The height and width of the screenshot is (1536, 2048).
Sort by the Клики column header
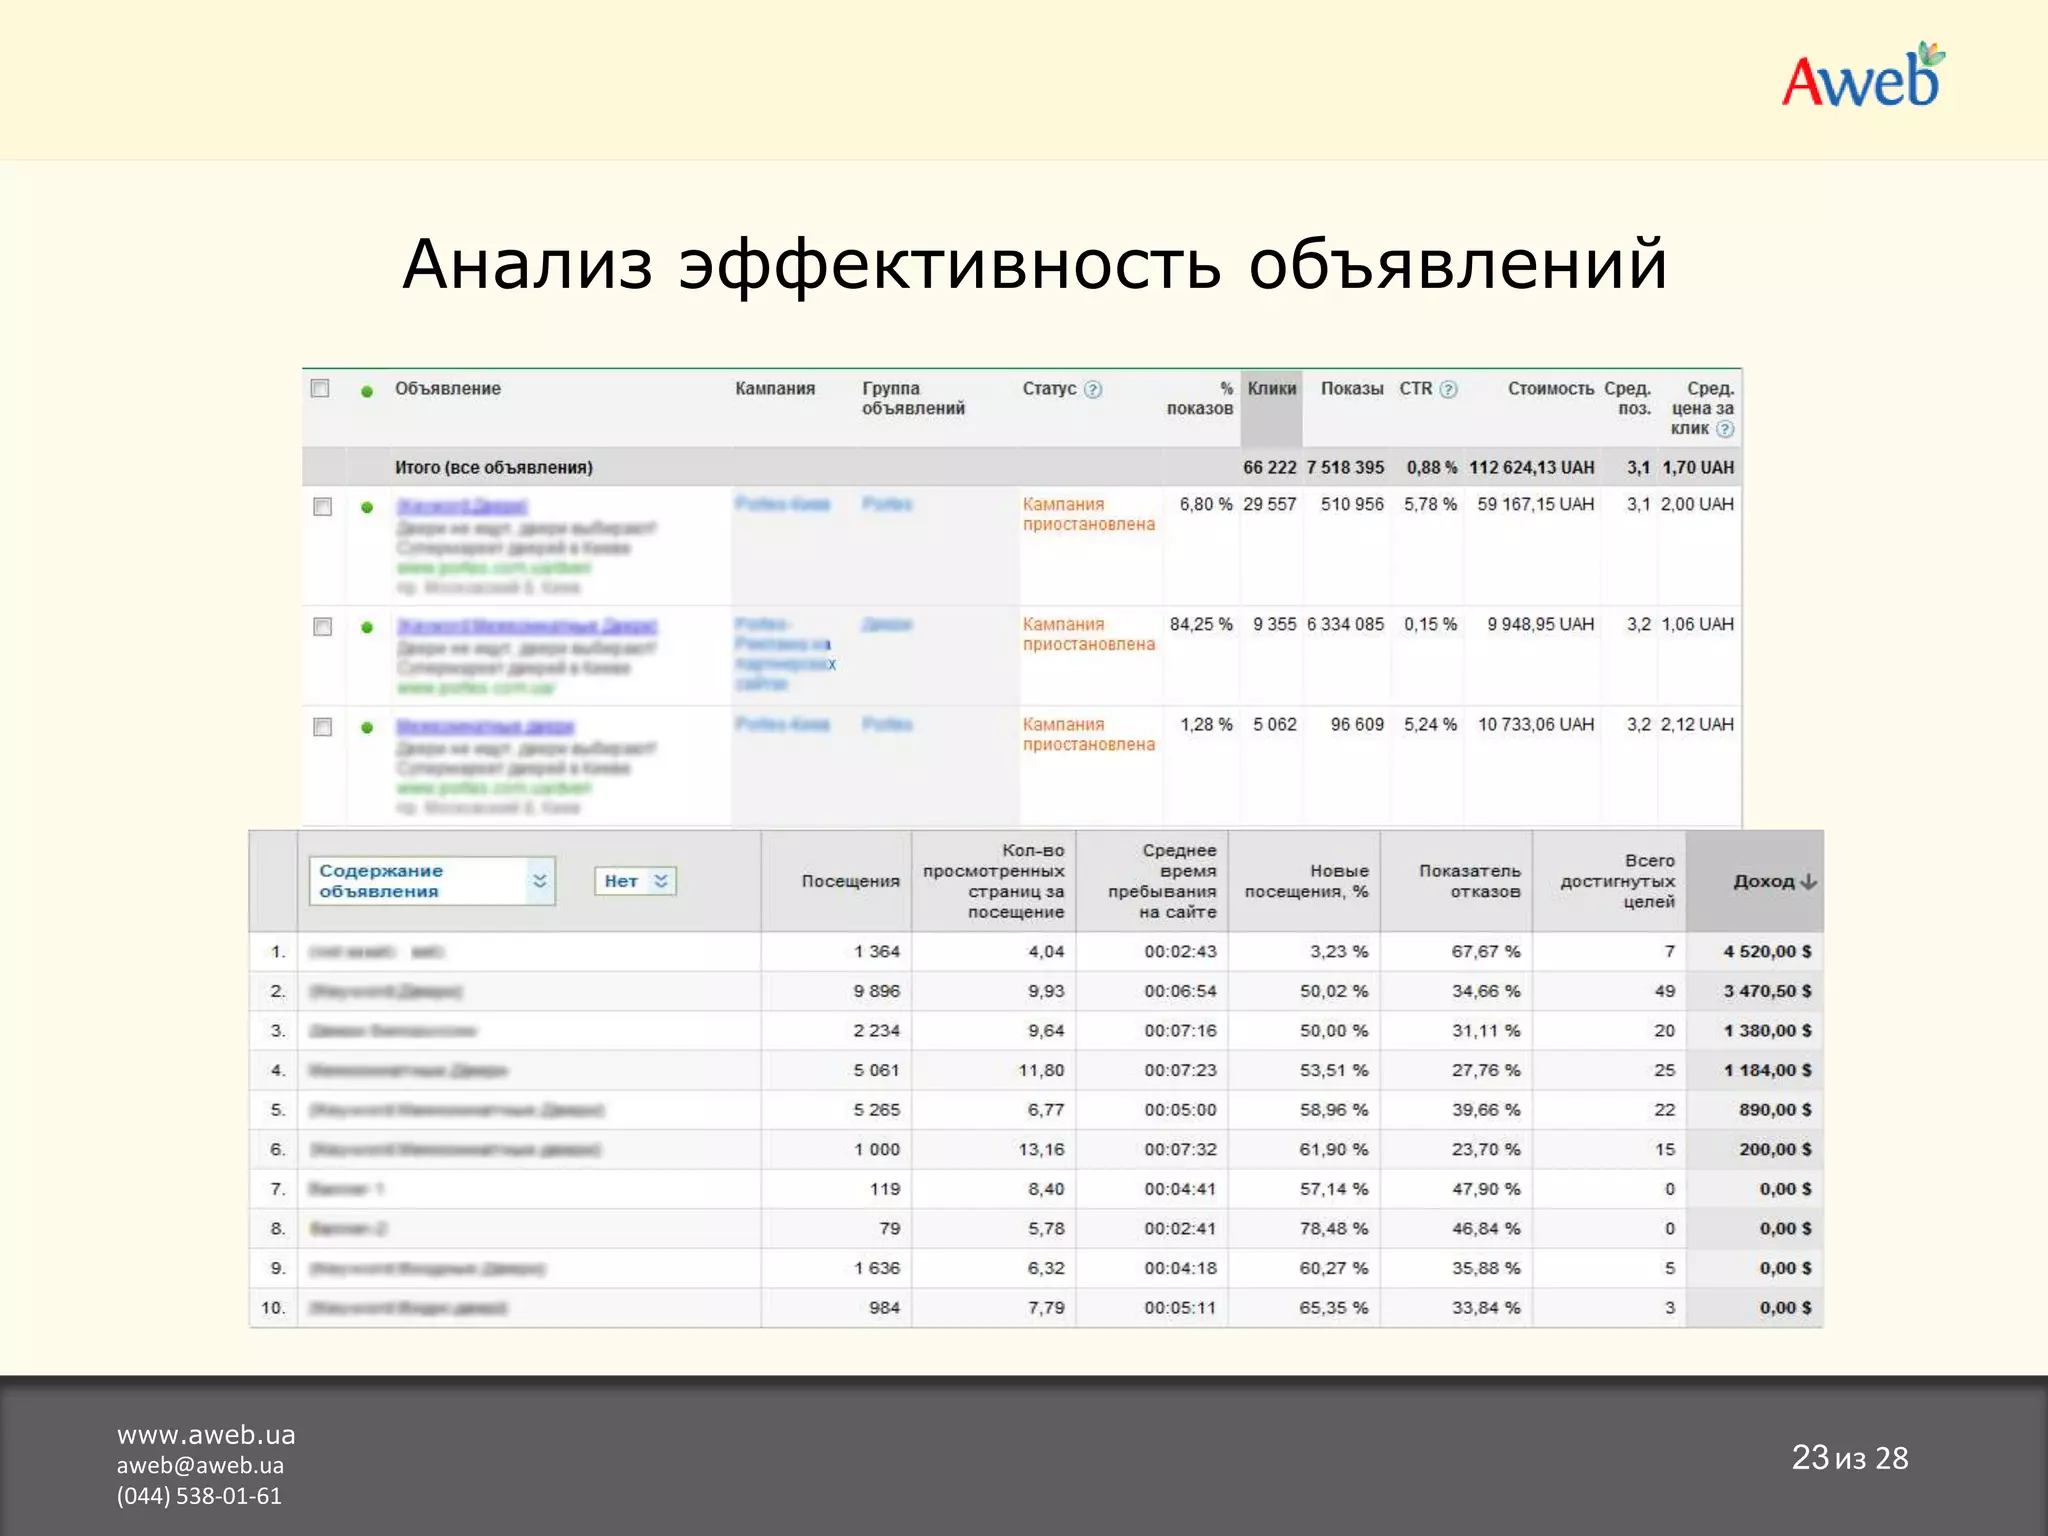(1272, 388)
